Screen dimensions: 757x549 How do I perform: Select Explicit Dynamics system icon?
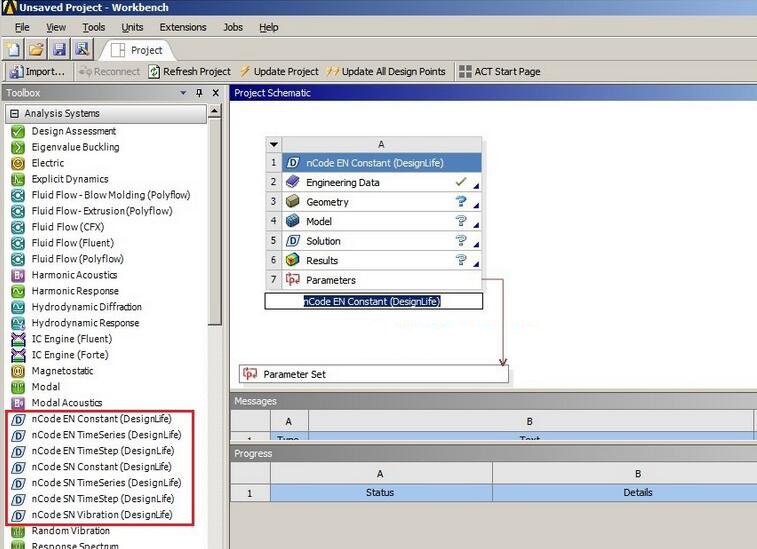click(18, 179)
